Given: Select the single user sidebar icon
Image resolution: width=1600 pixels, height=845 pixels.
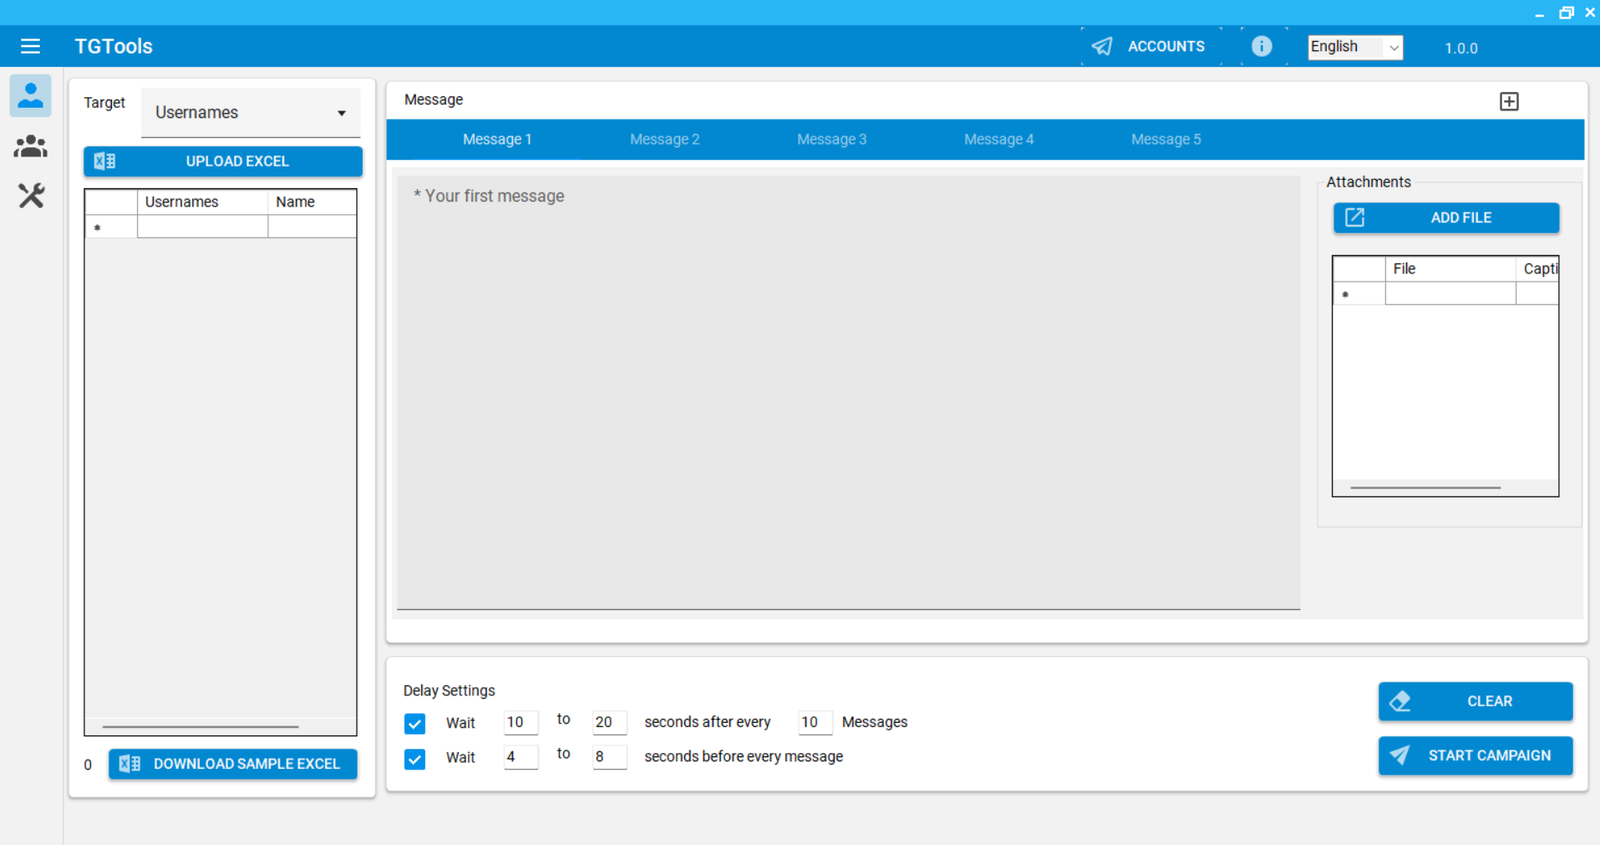Looking at the screenshot, I should click(31, 96).
